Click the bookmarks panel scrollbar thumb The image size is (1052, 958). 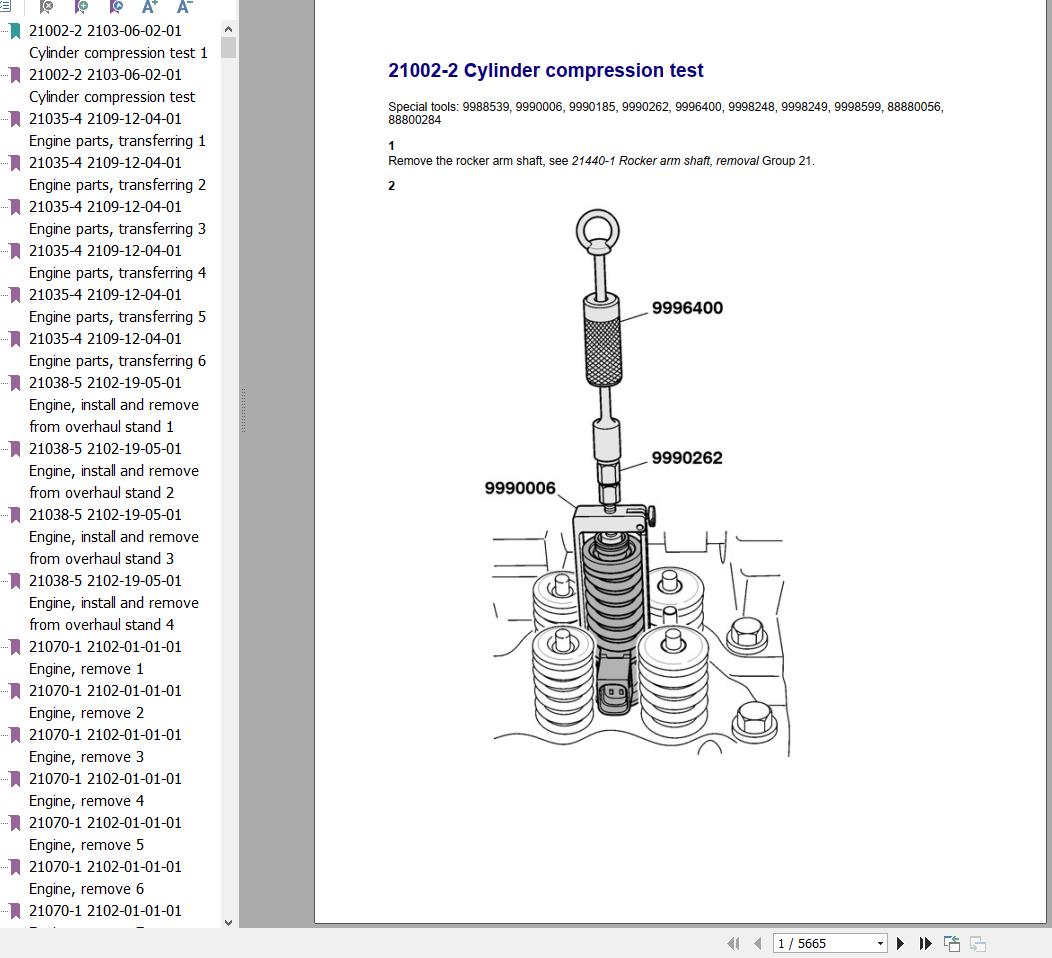(228, 47)
